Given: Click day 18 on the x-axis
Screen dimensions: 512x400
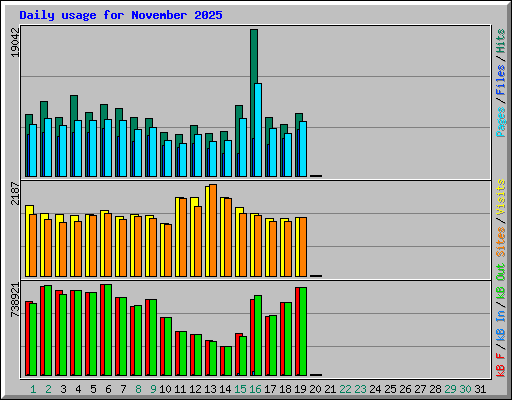Looking at the screenshot, I should [x=285, y=389].
